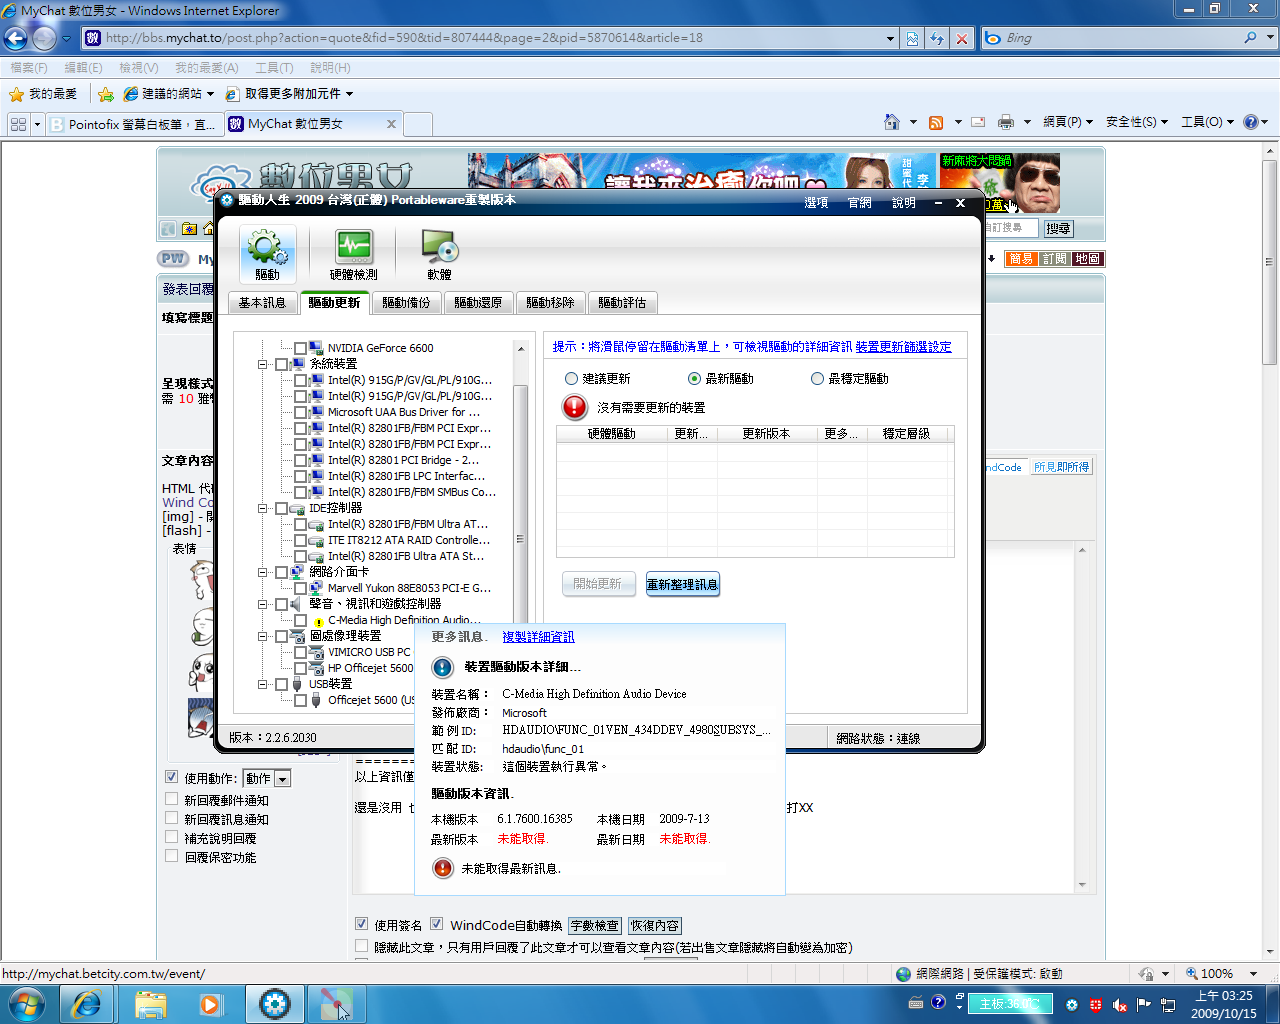1280x1024 pixels.
Task: Select the 最新驅動 radio button
Action: tap(694, 379)
